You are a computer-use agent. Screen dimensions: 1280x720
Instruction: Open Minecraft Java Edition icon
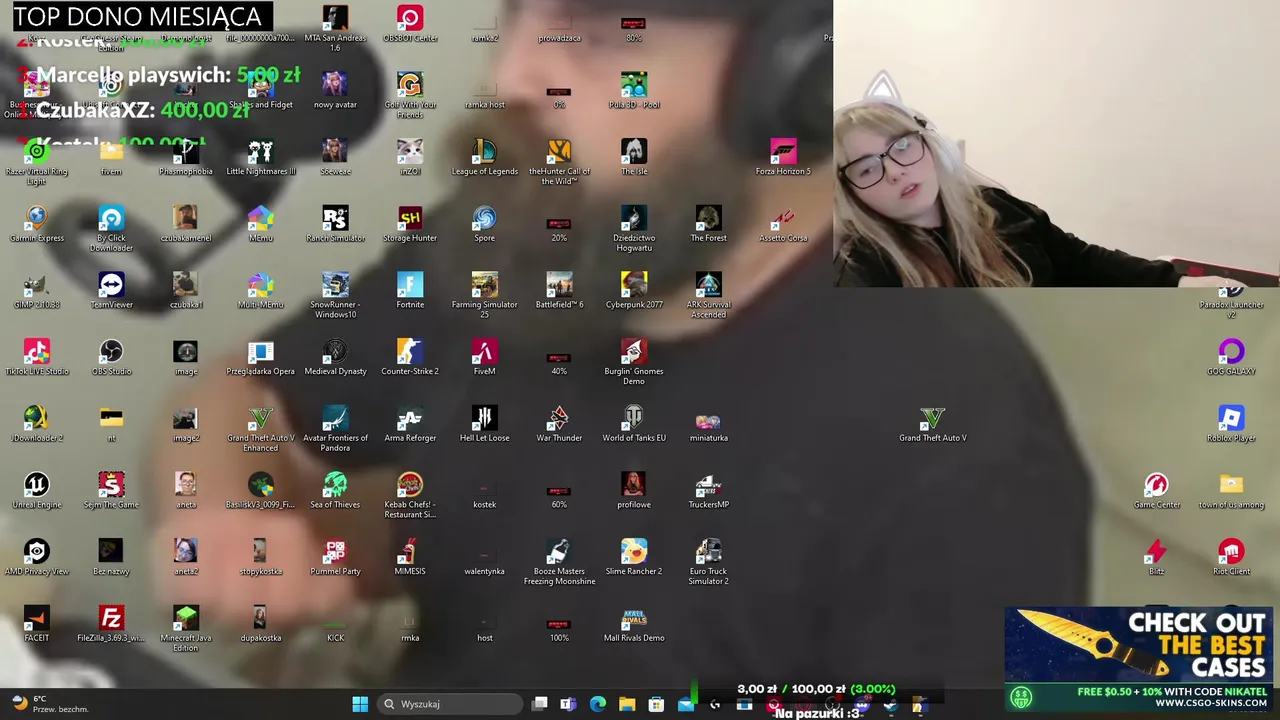[x=186, y=629]
